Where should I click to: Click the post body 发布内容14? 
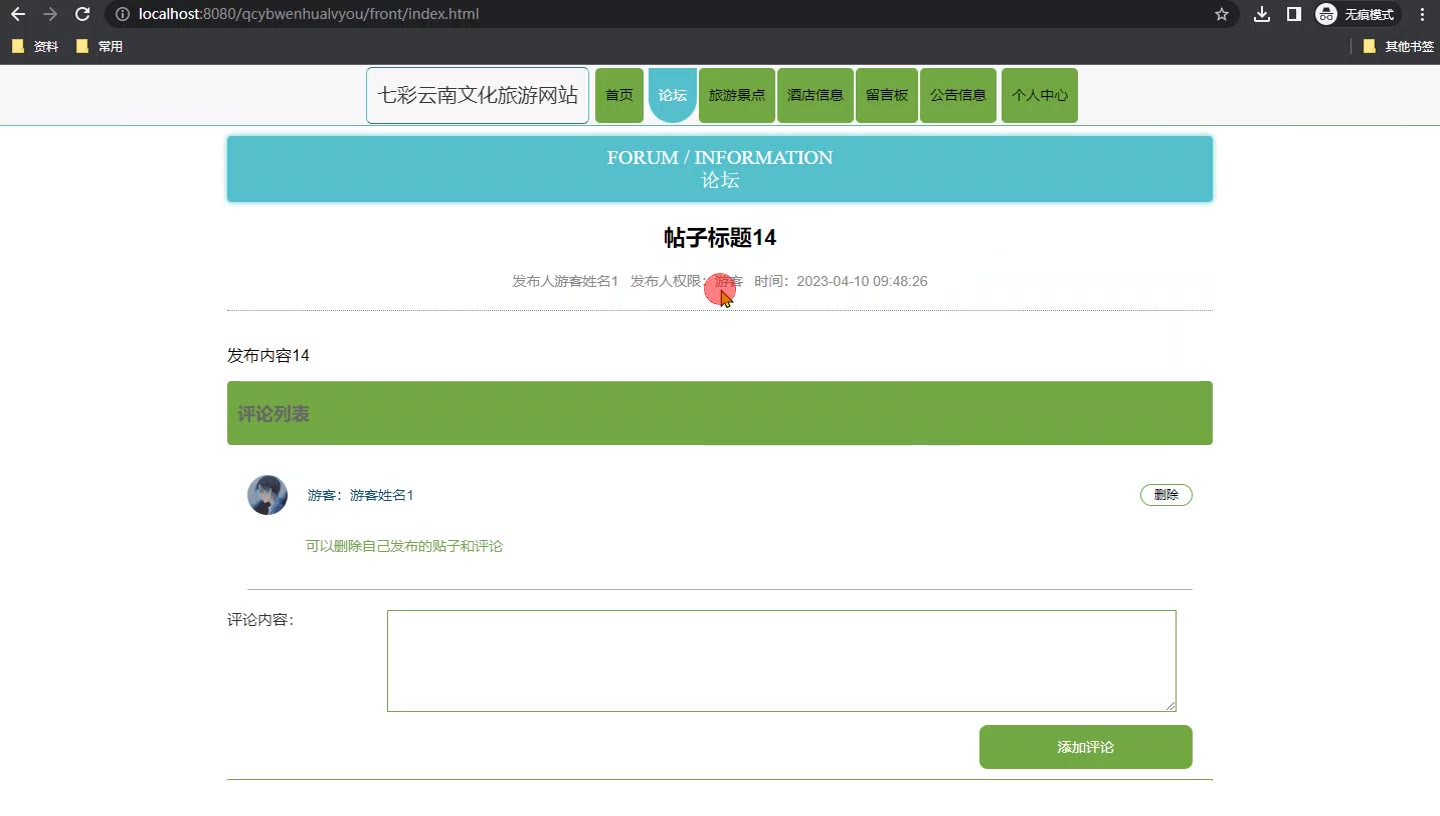pos(268,356)
